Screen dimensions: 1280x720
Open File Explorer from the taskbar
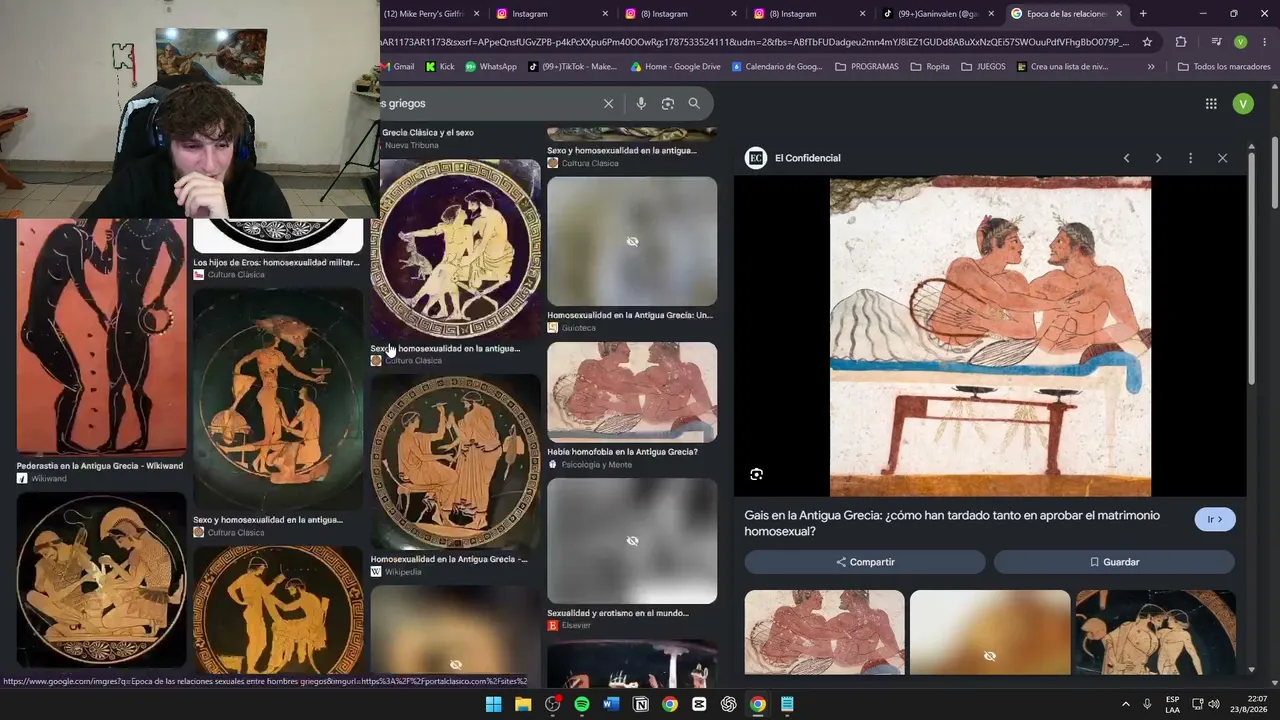(x=523, y=704)
